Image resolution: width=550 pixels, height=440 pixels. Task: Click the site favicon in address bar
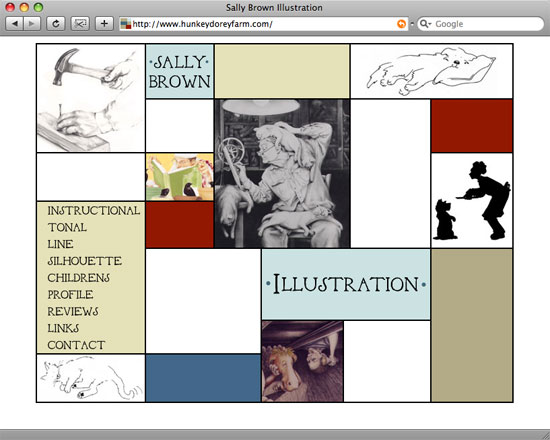point(126,24)
